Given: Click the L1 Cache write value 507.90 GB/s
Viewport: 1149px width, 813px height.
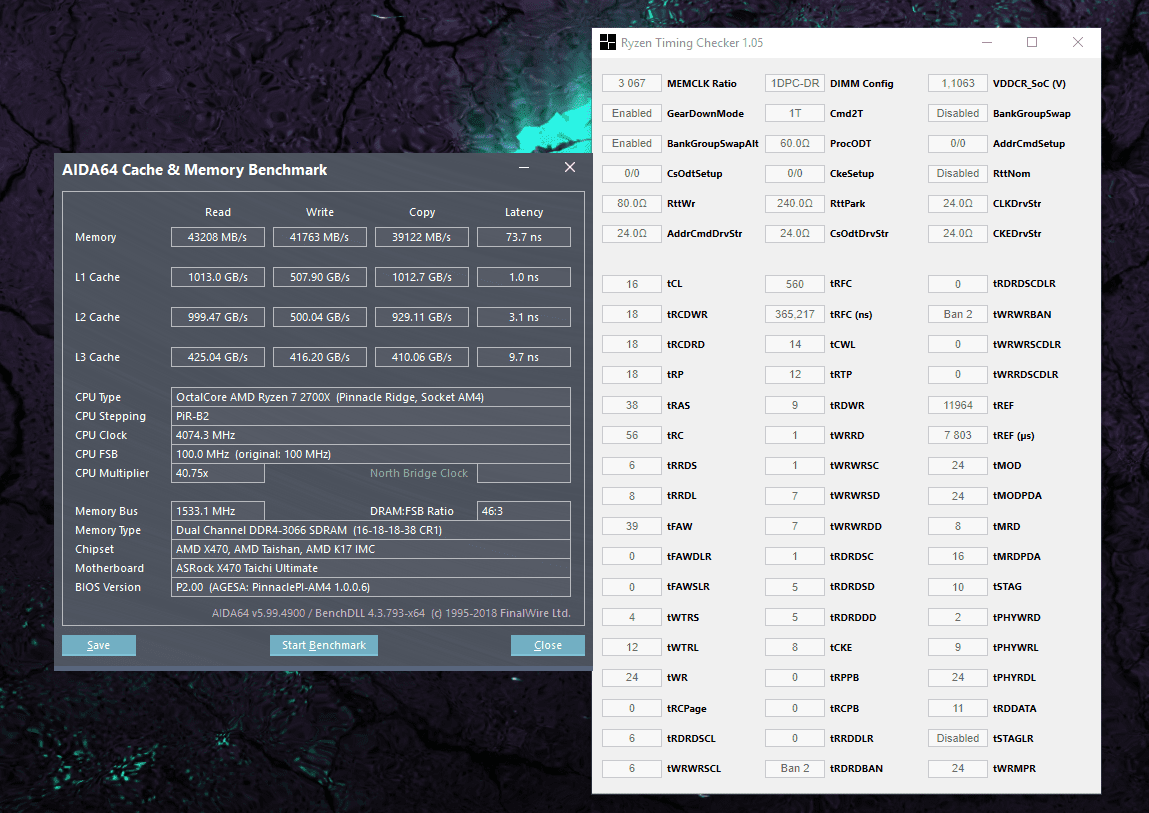Looking at the screenshot, I should (x=319, y=277).
